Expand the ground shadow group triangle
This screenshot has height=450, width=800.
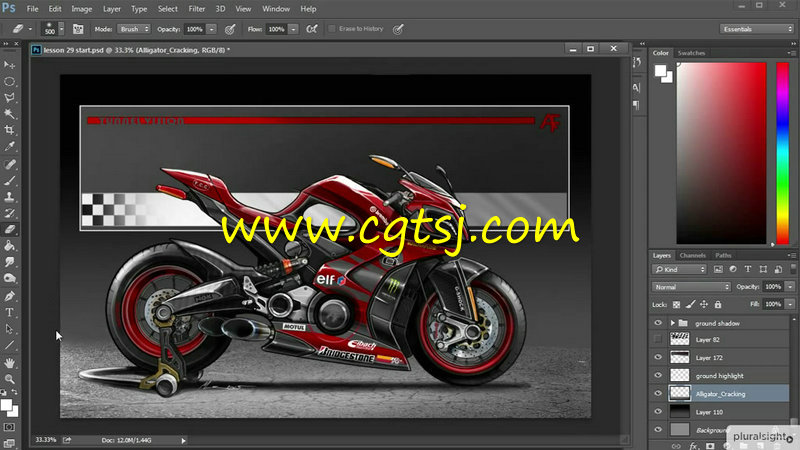coord(672,323)
